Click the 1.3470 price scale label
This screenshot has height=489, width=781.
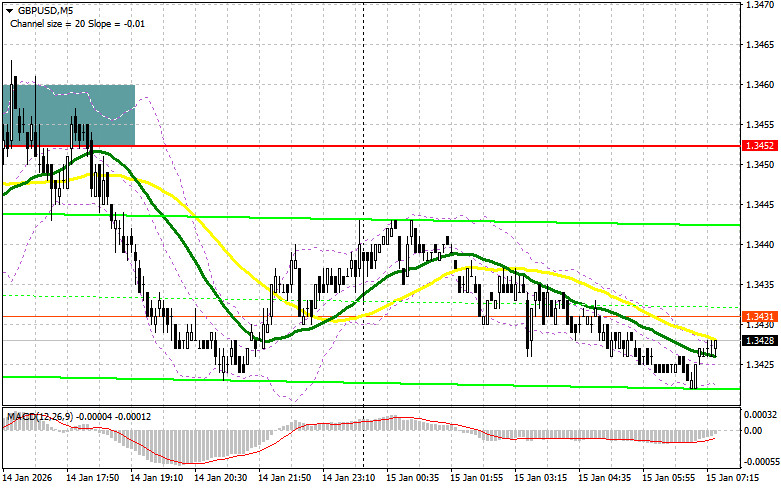pyautogui.click(x=758, y=5)
